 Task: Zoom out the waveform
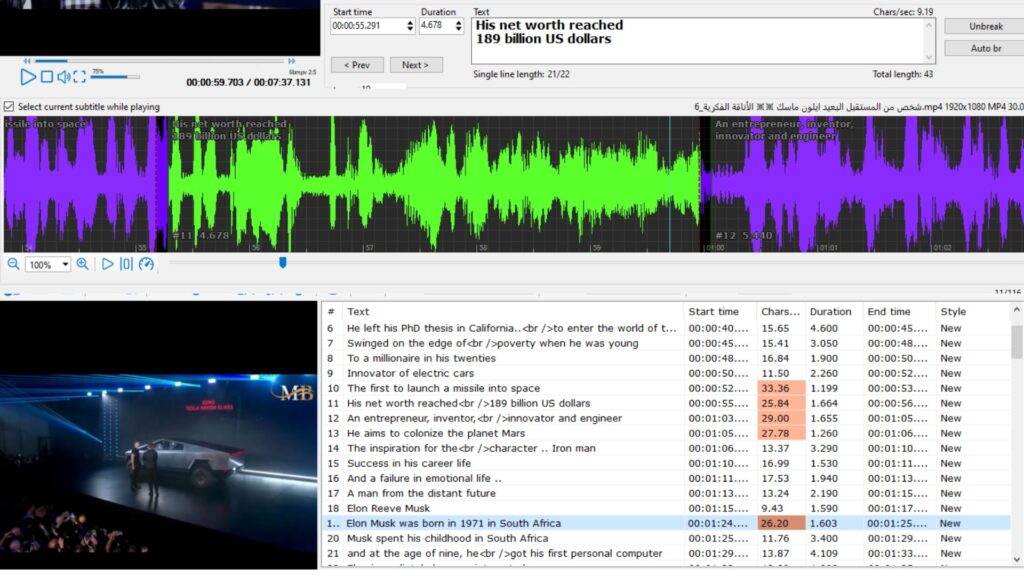[x=13, y=264]
